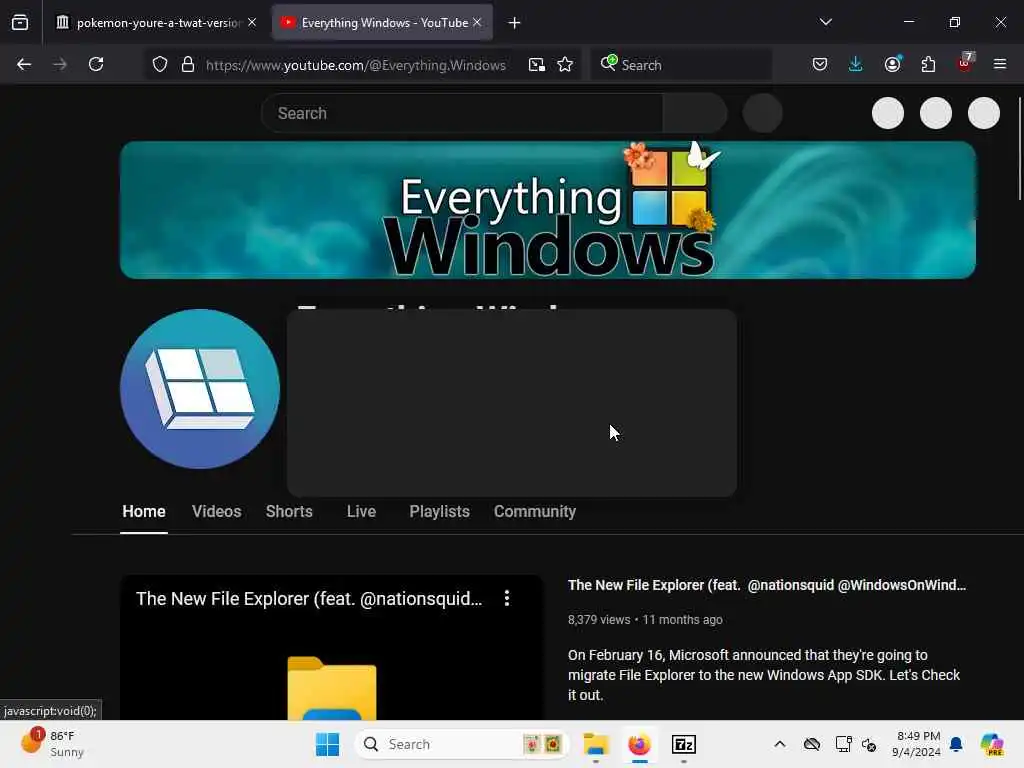Close the Everything Windows YouTube tab

pyautogui.click(x=477, y=22)
